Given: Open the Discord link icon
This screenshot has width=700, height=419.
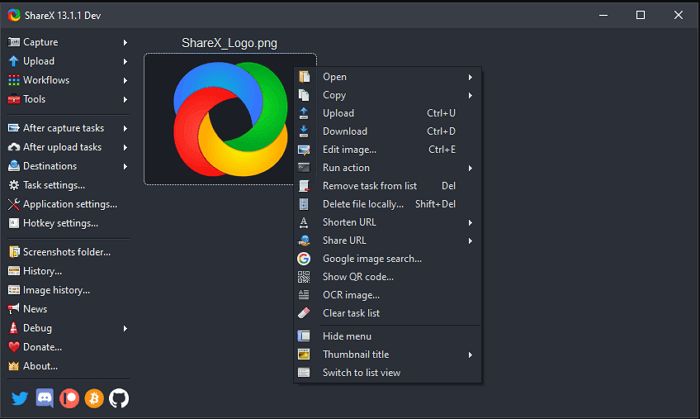Looking at the screenshot, I should 44,398.
